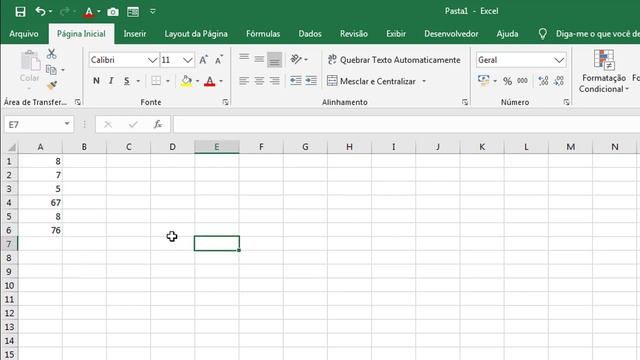Align text to middle of cell
The height and width of the screenshot is (360, 640).
pos(259,60)
